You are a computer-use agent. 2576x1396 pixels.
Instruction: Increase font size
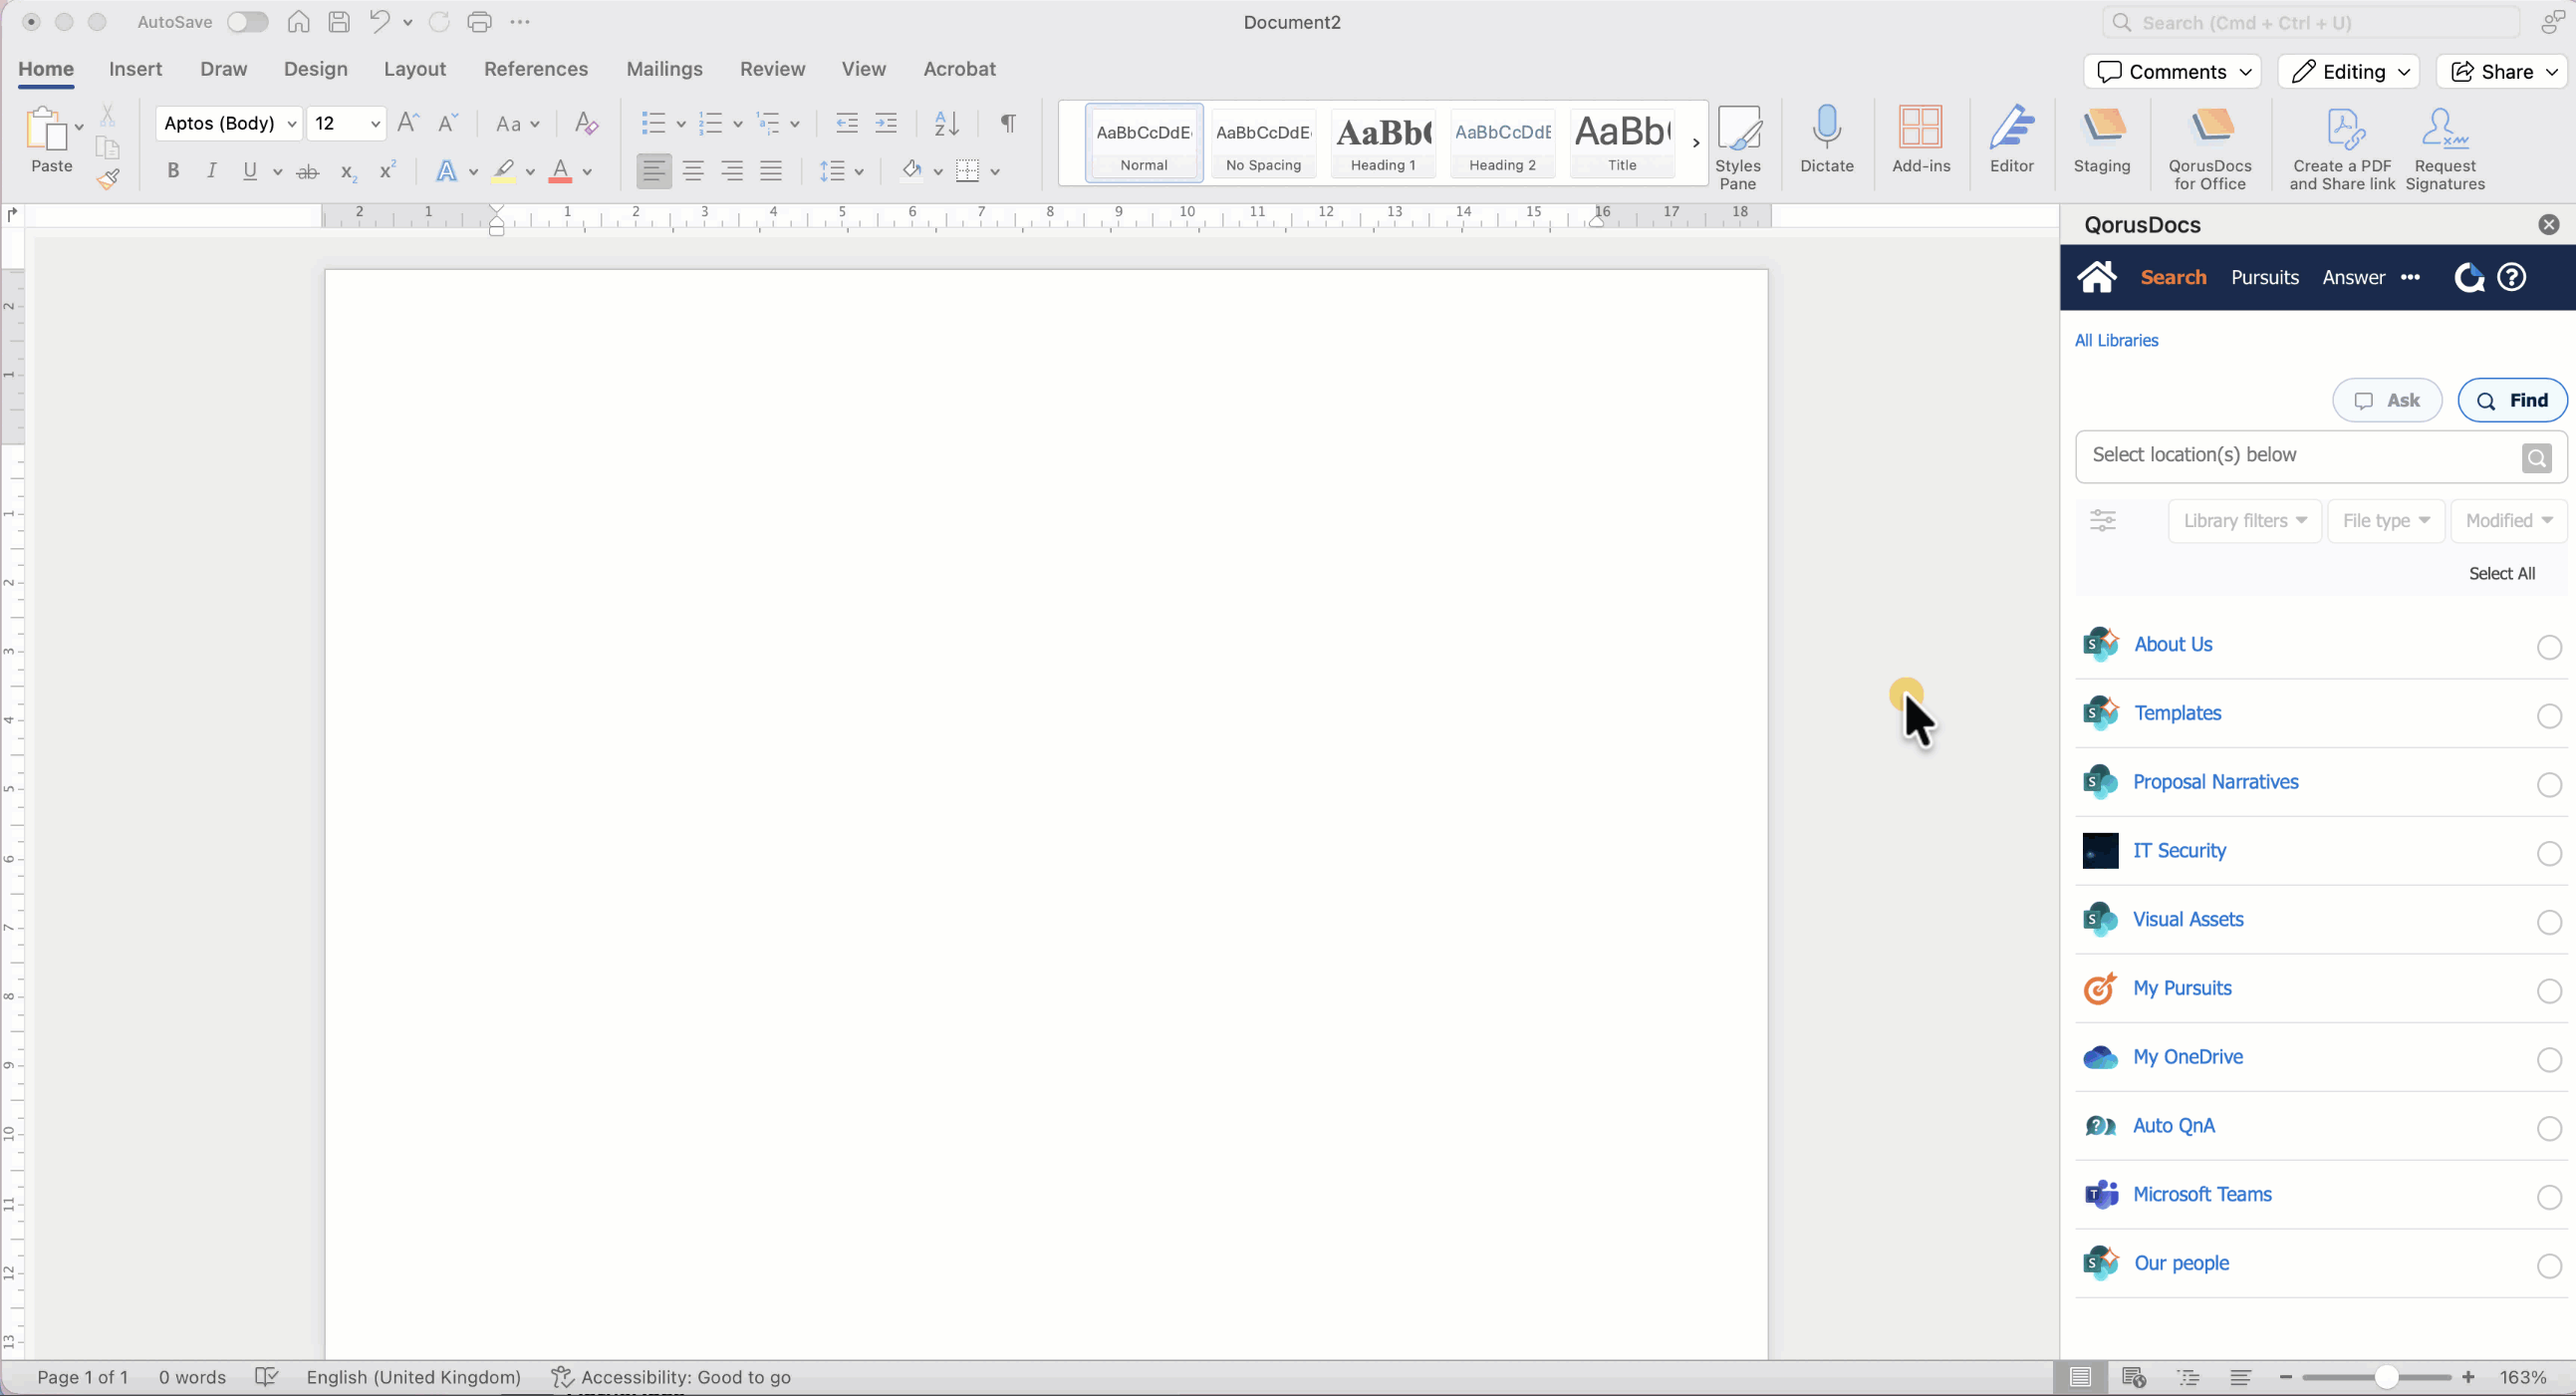[408, 123]
